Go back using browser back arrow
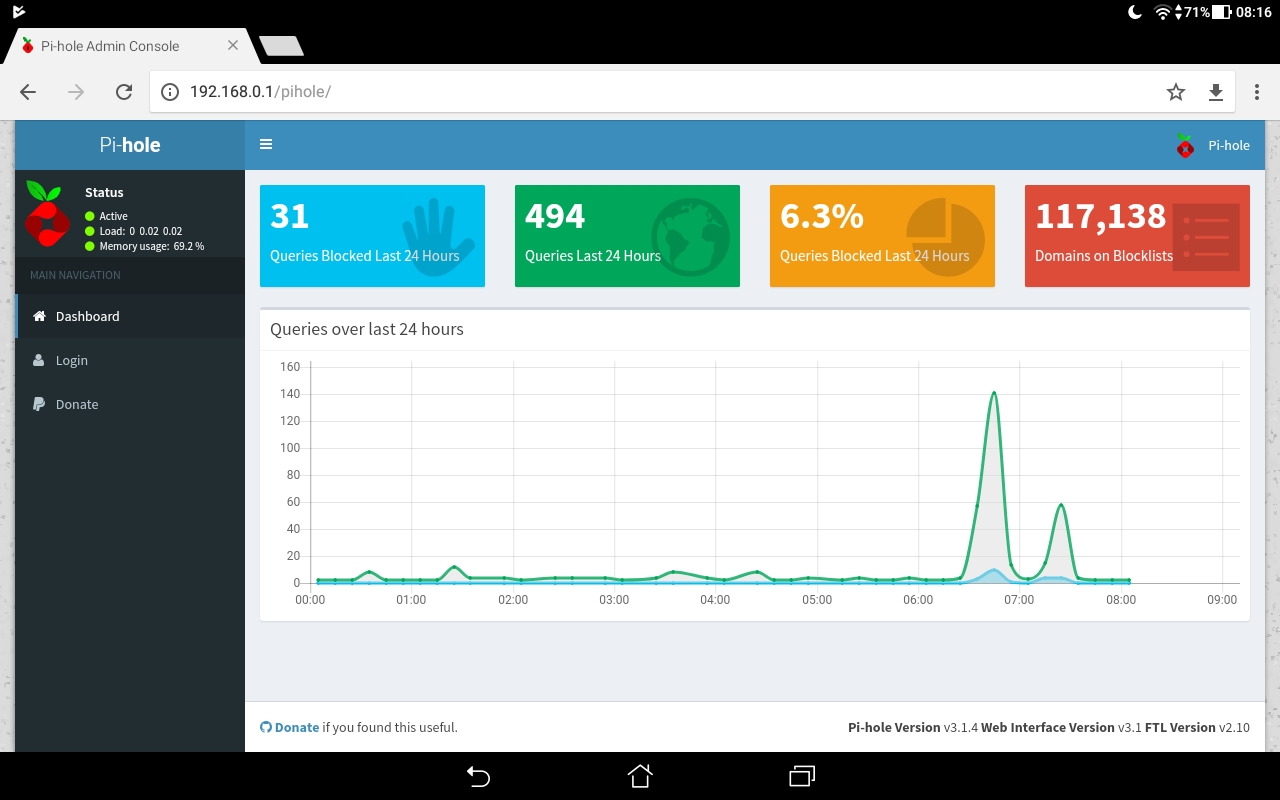The image size is (1280, 800). [x=28, y=92]
